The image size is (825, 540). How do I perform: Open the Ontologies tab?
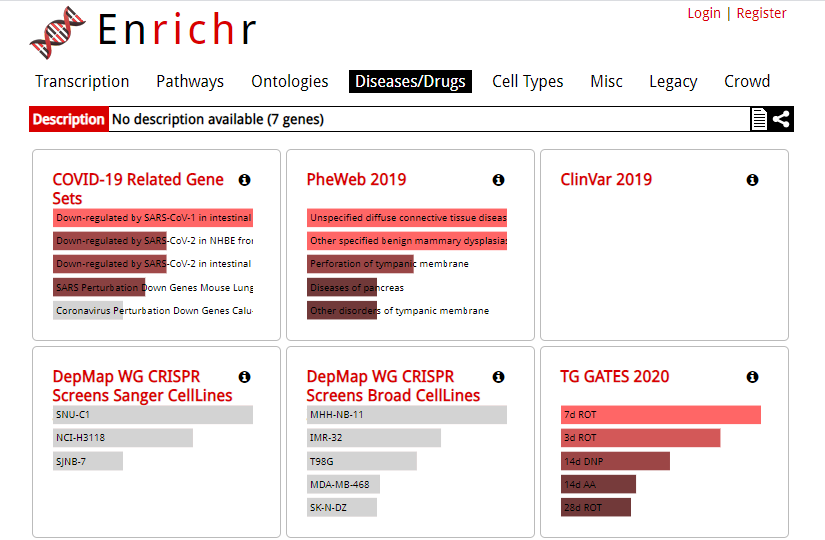pyautogui.click(x=289, y=82)
